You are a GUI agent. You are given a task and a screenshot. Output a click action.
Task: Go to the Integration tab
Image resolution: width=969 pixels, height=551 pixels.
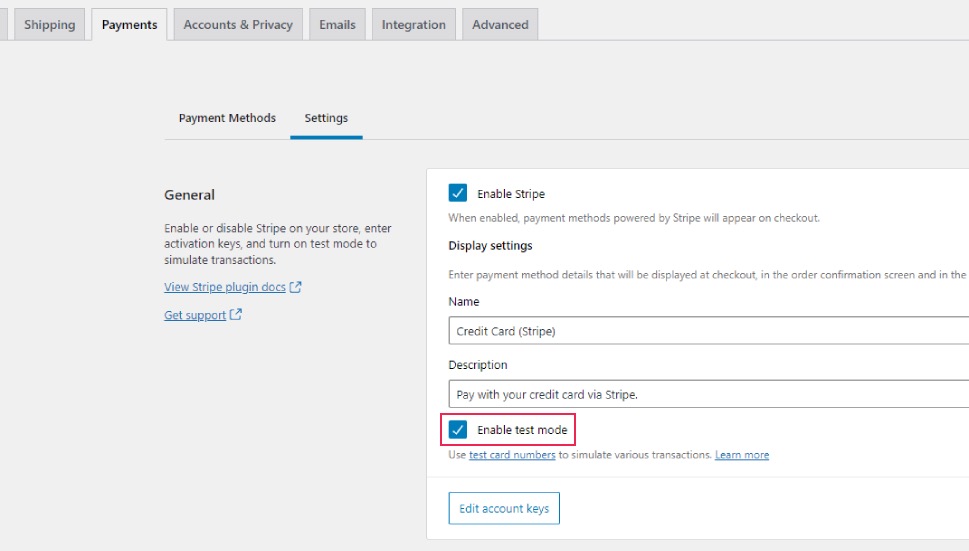(x=413, y=25)
